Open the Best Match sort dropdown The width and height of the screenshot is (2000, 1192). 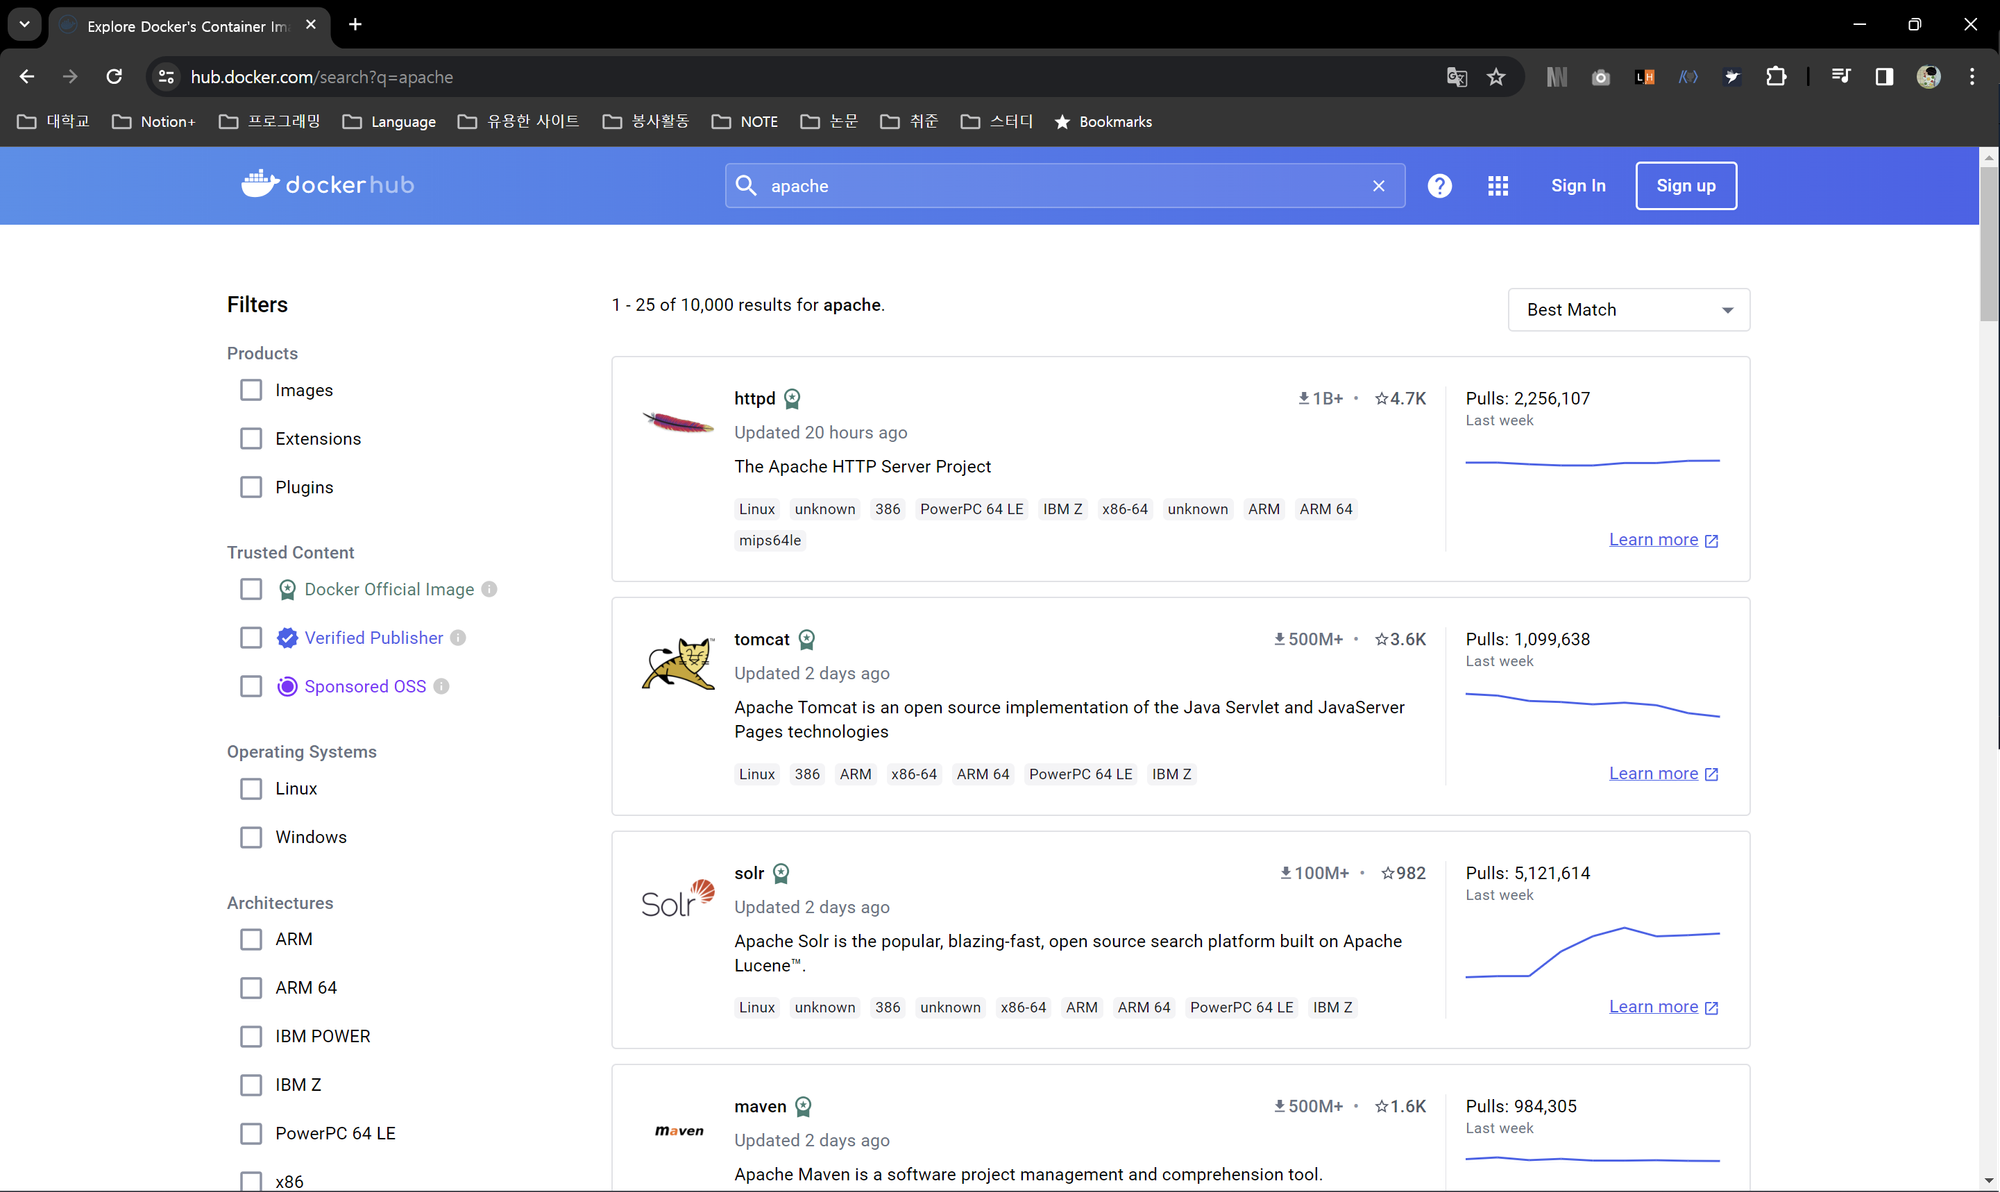1629,310
